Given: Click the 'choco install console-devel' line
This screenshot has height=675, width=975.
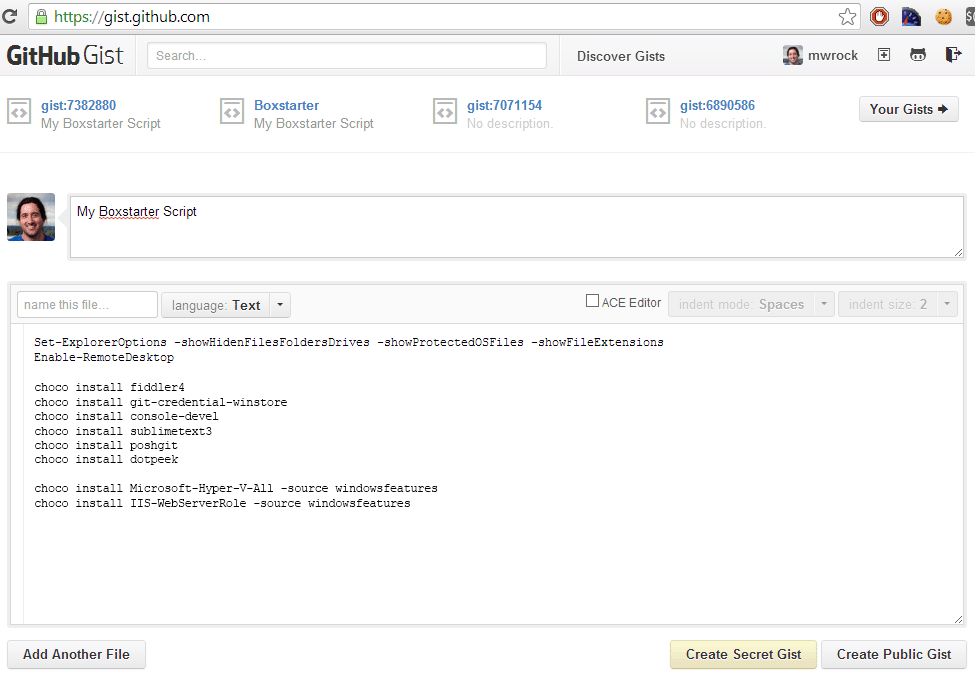Looking at the screenshot, I should tap(126, 416).
